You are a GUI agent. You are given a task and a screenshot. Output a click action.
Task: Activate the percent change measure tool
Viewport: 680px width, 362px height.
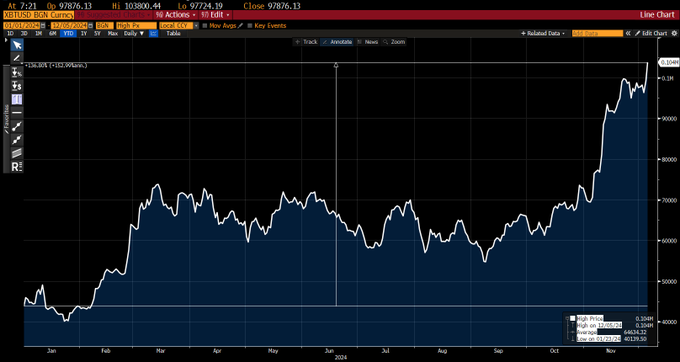tap(17, 72)
